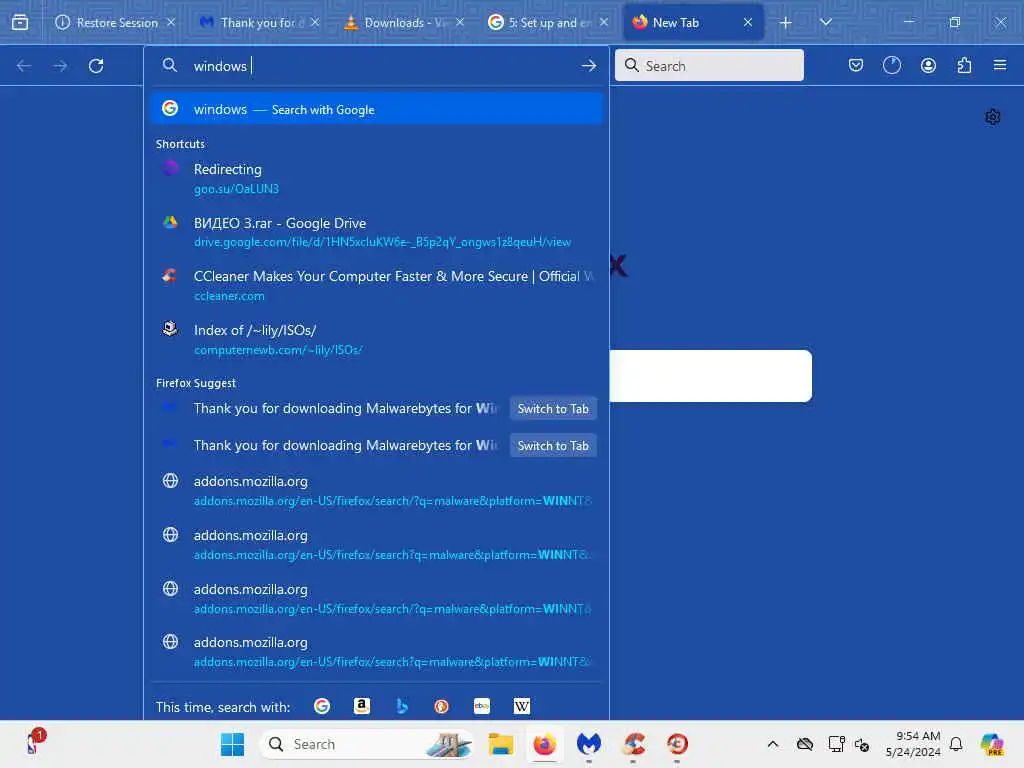Open the display tray icon beside OneDrive
This screenshot has width=1024, height=768.
836,744
